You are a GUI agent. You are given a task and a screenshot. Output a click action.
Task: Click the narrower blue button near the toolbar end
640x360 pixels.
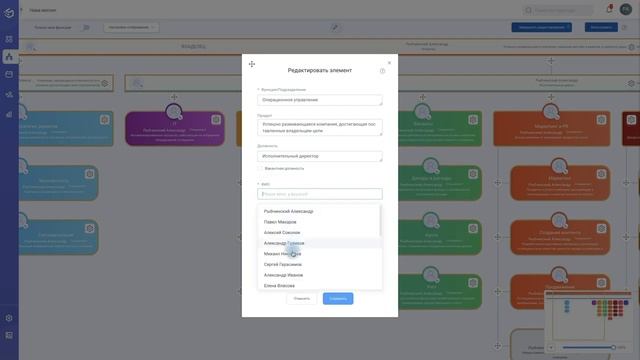click(601, 27)
